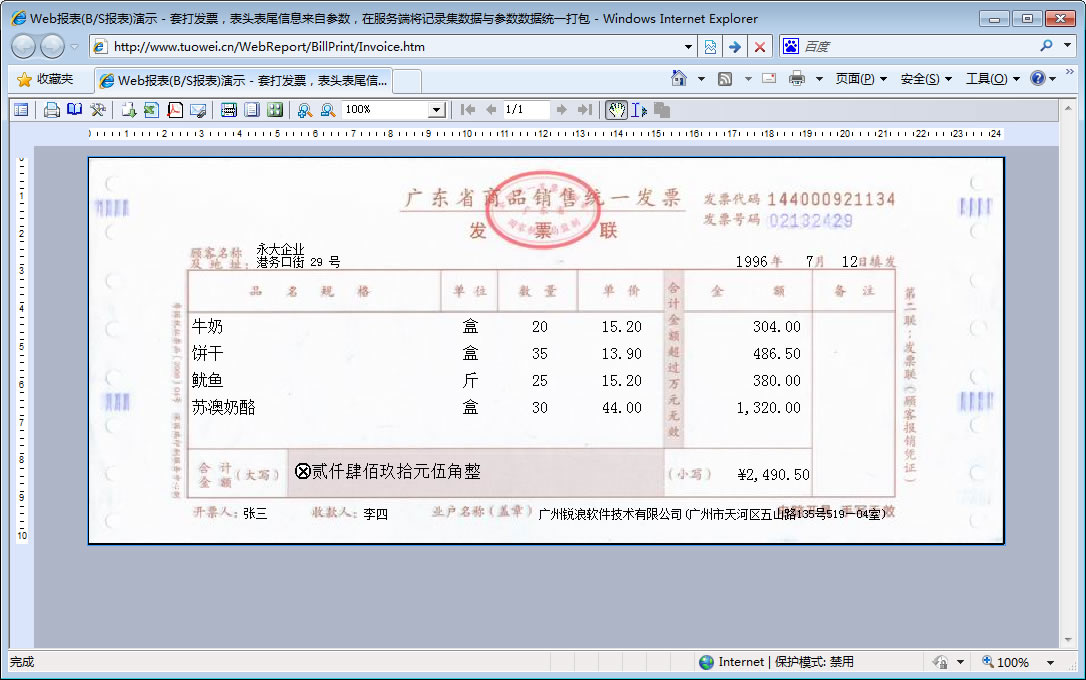This screenshot has width=1086, height=680.
Task: Go to the IE home page
Action: click(679, 79)
